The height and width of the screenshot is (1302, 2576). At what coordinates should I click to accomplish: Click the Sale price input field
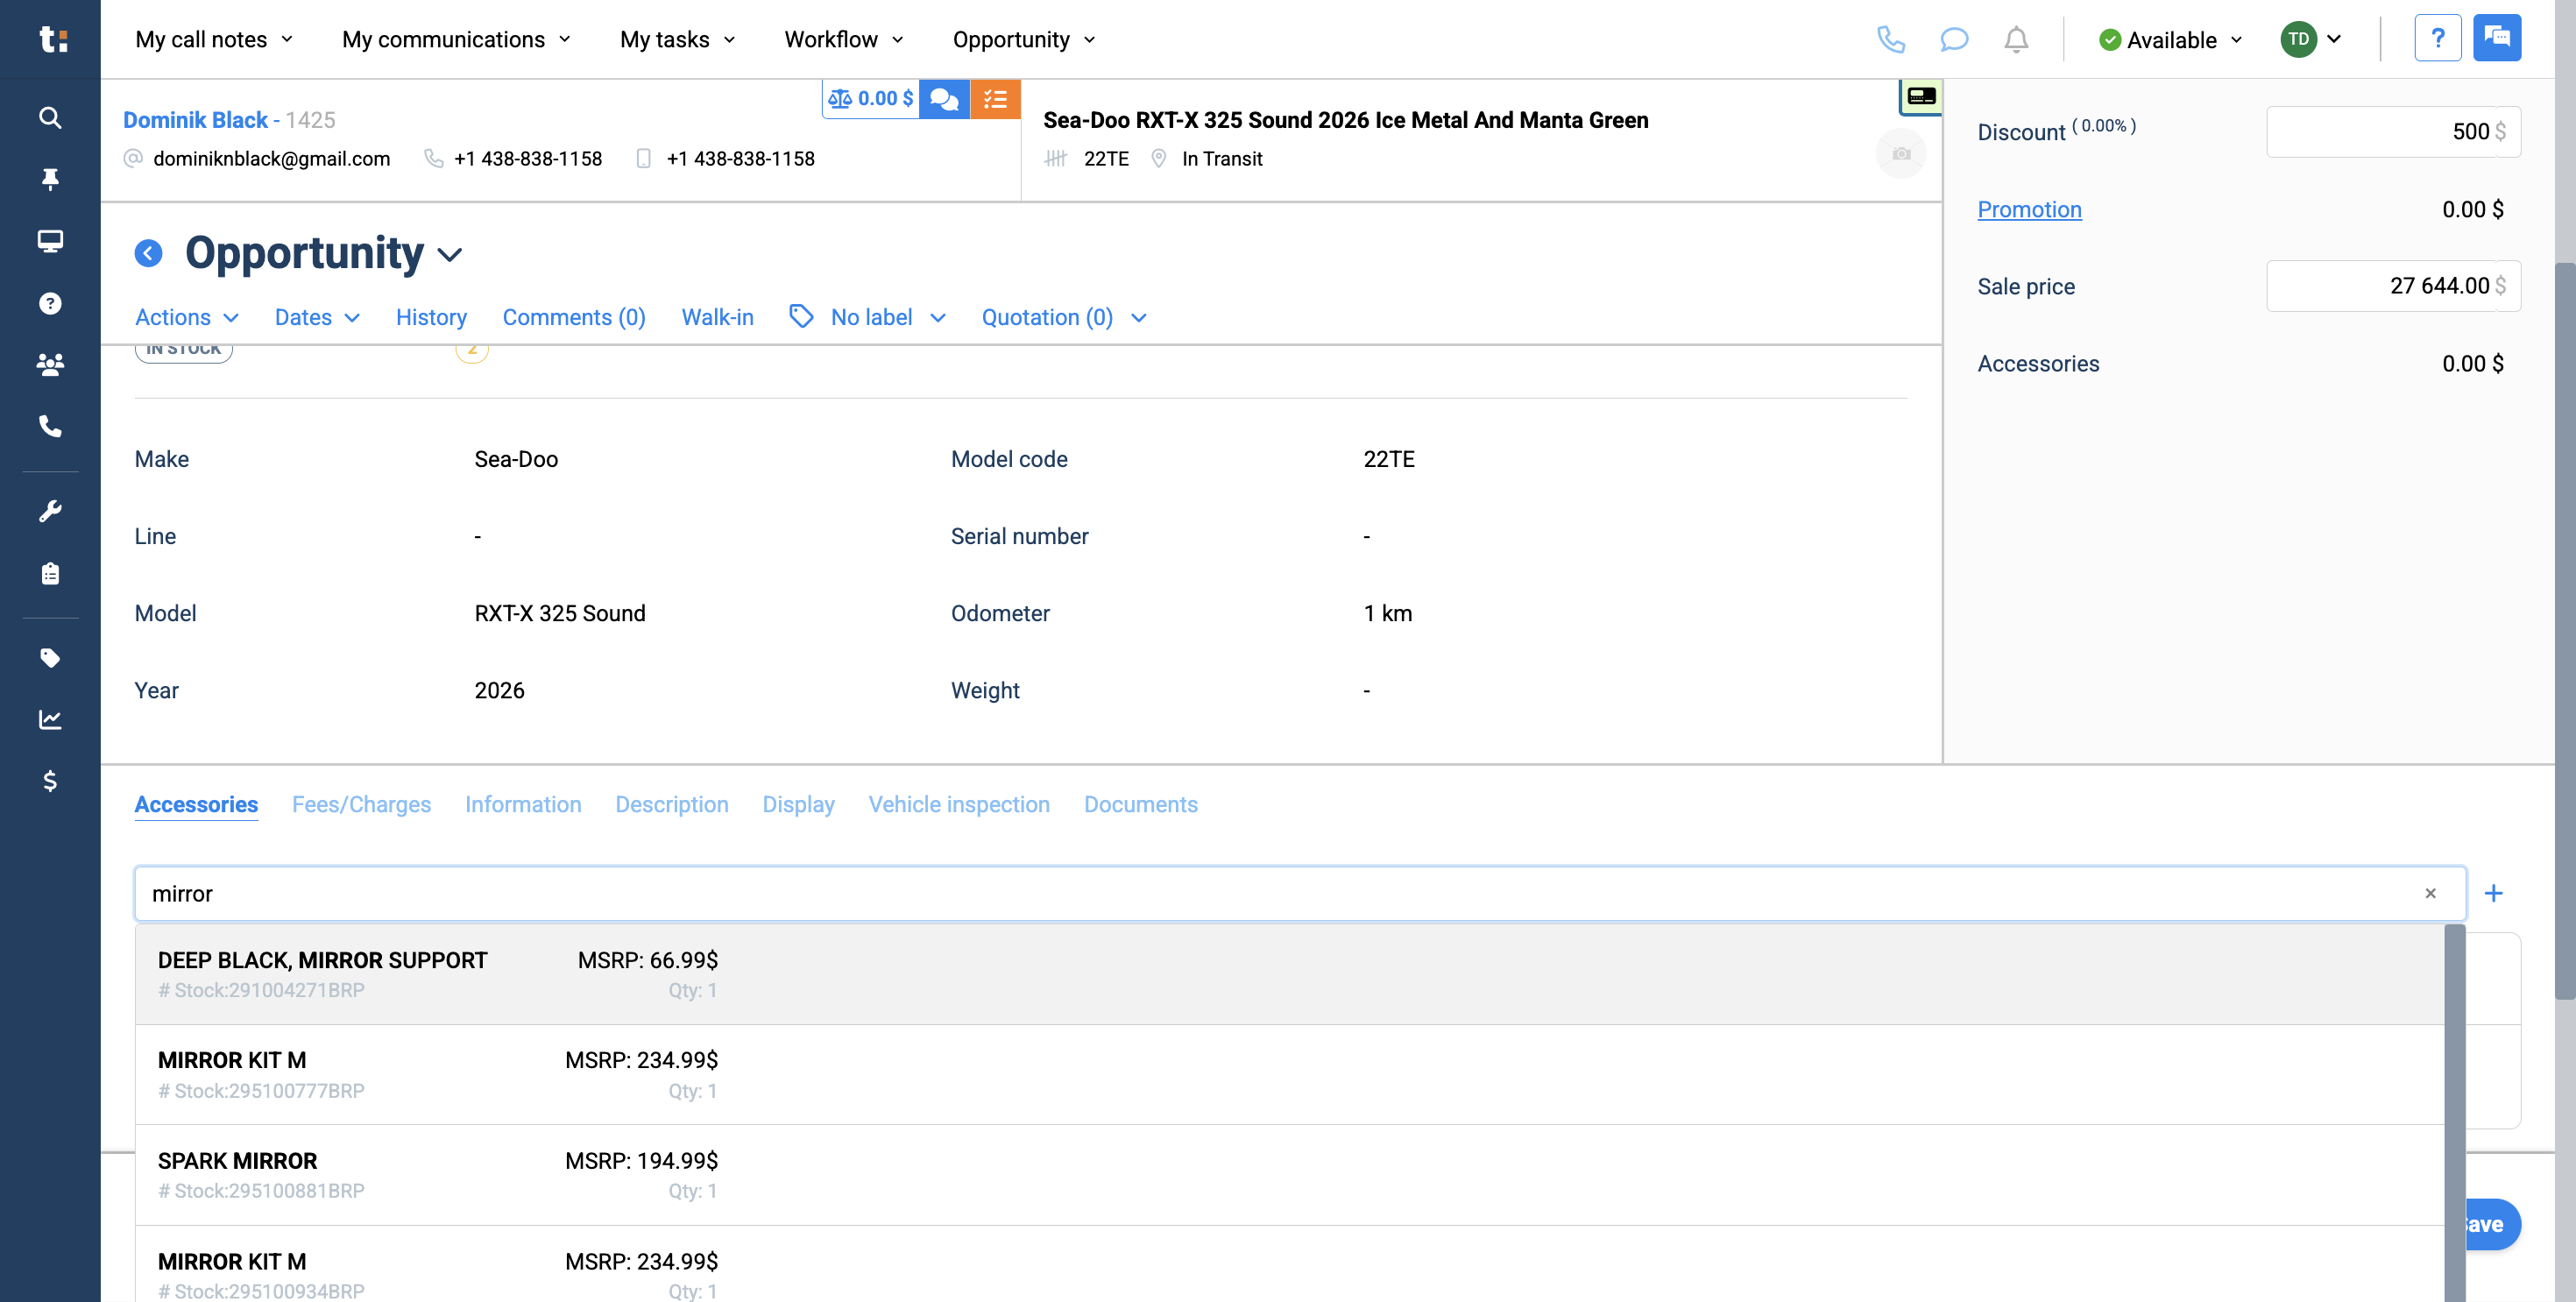click(2381, 286)
